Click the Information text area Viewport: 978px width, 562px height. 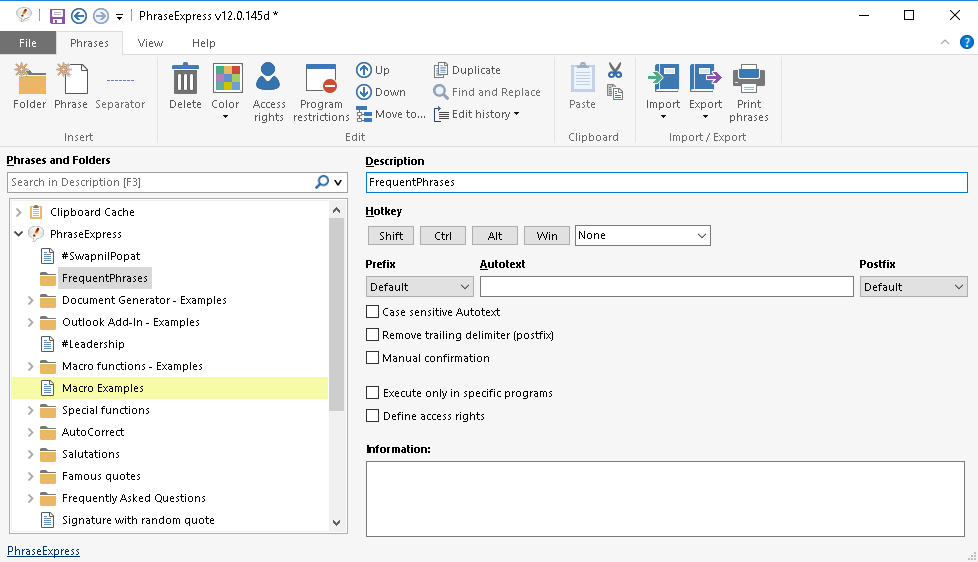click(665, 499)
